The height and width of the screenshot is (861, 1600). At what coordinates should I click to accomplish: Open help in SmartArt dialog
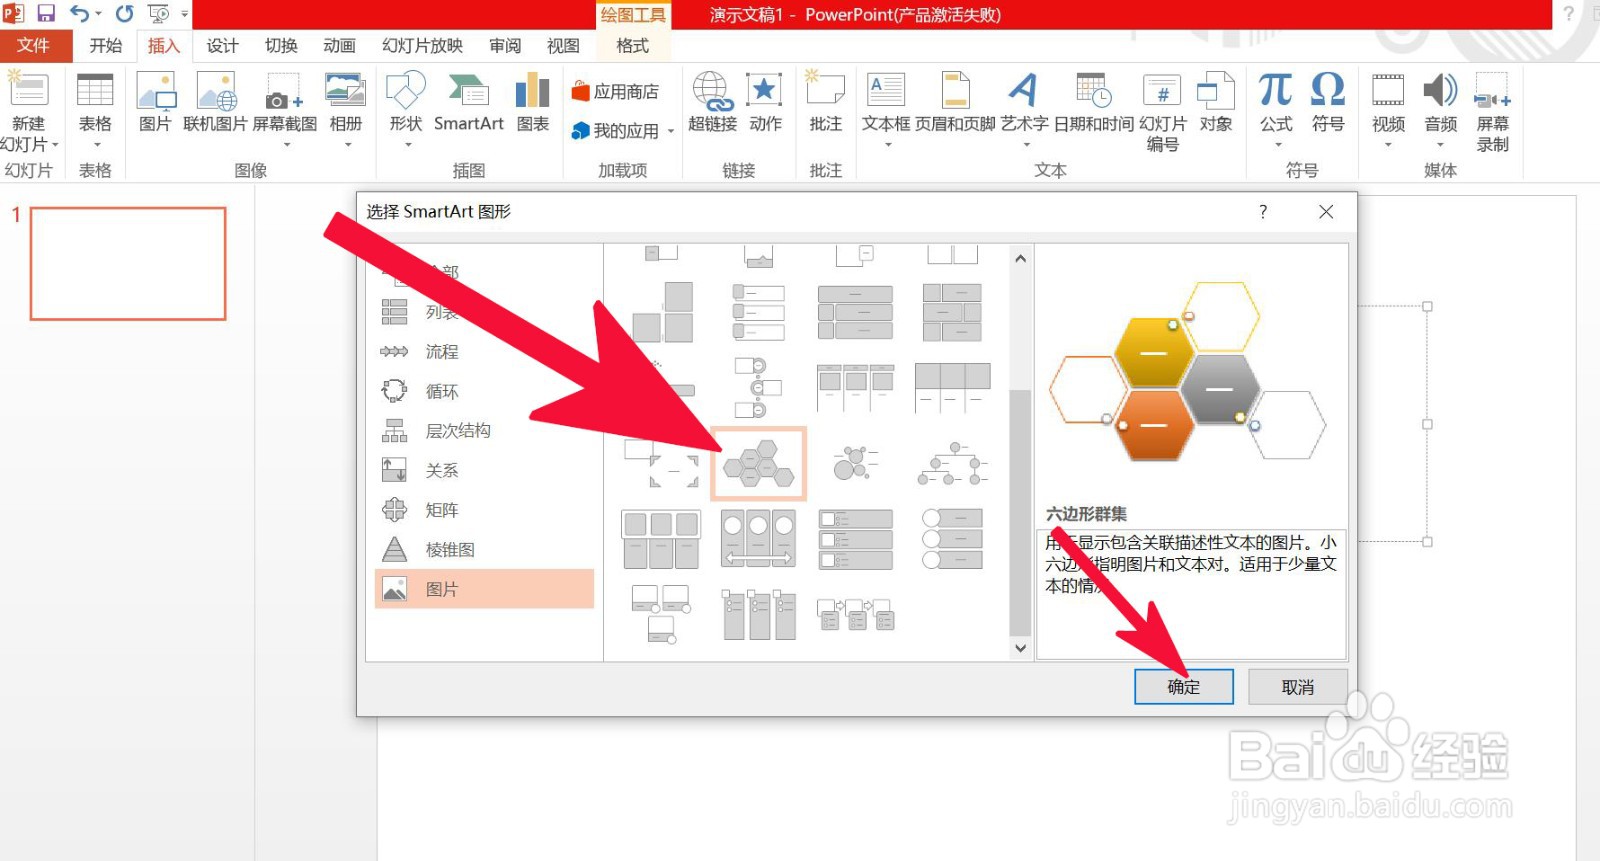tap(1263, 212)
